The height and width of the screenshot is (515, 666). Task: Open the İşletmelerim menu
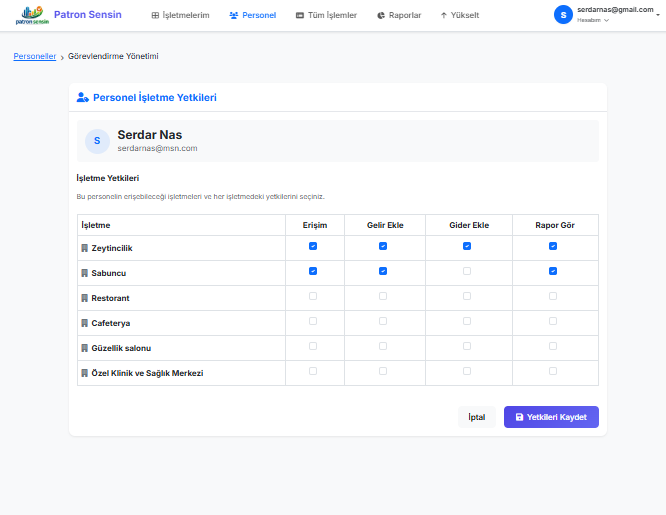click(181, 15)
